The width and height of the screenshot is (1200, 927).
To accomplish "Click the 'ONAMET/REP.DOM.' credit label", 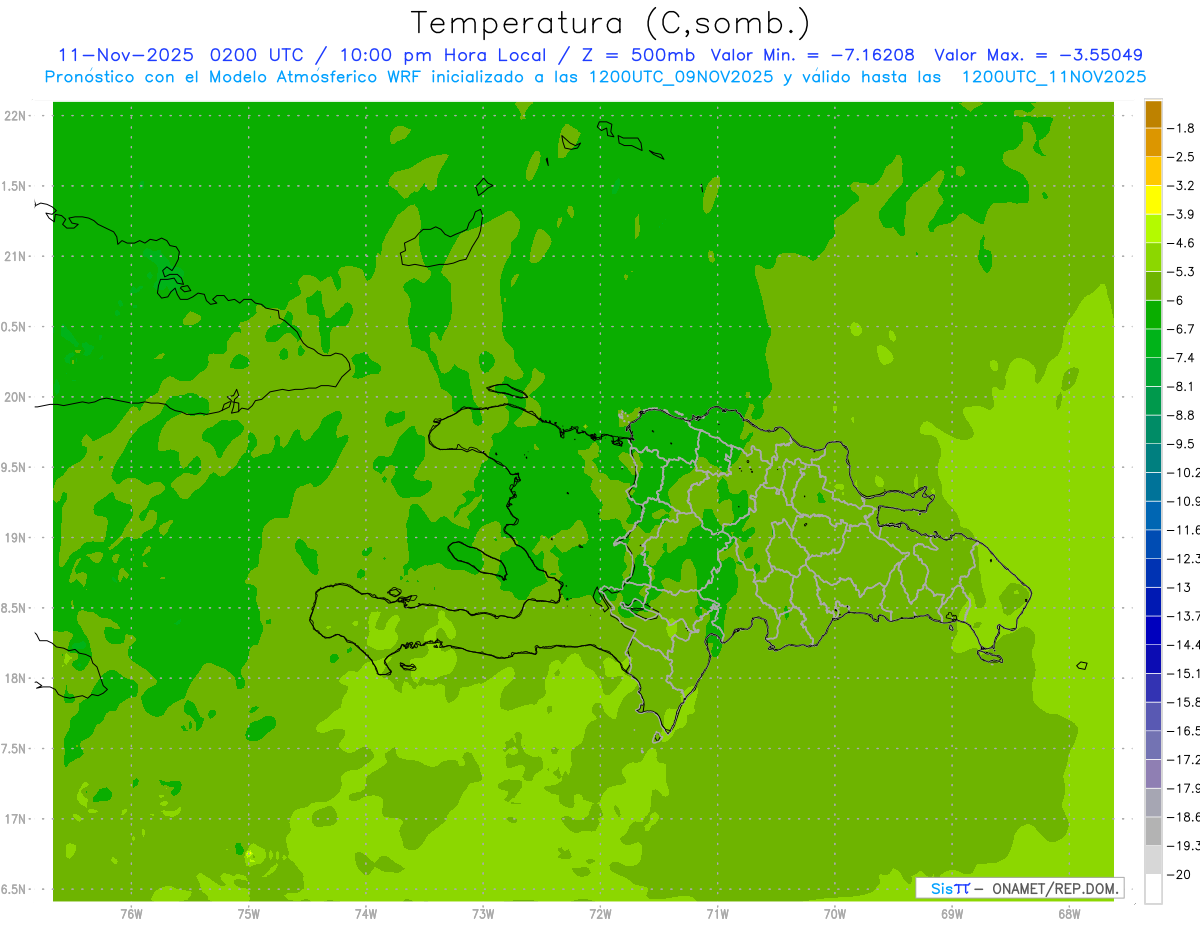I will click(1055, 888).
